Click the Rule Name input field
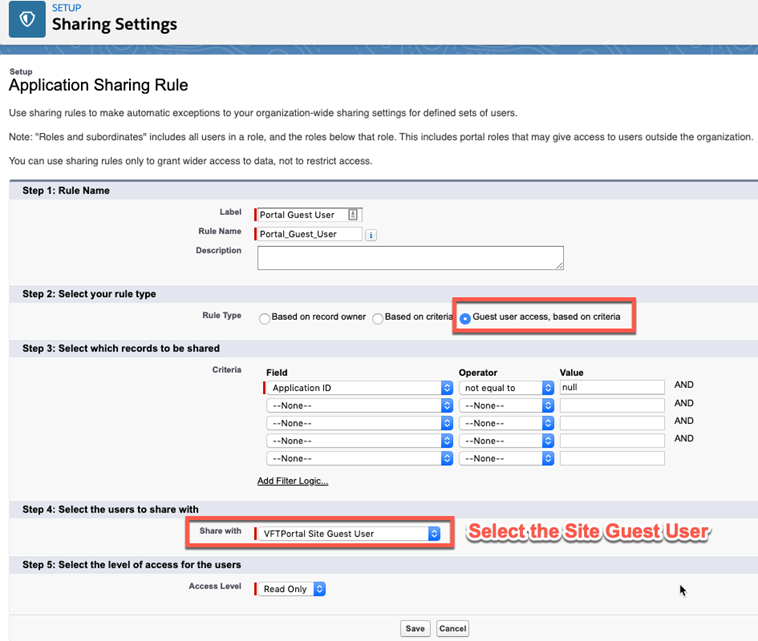Image resolution: width=758 pixels, height=641 pixels. coord(310,234)
